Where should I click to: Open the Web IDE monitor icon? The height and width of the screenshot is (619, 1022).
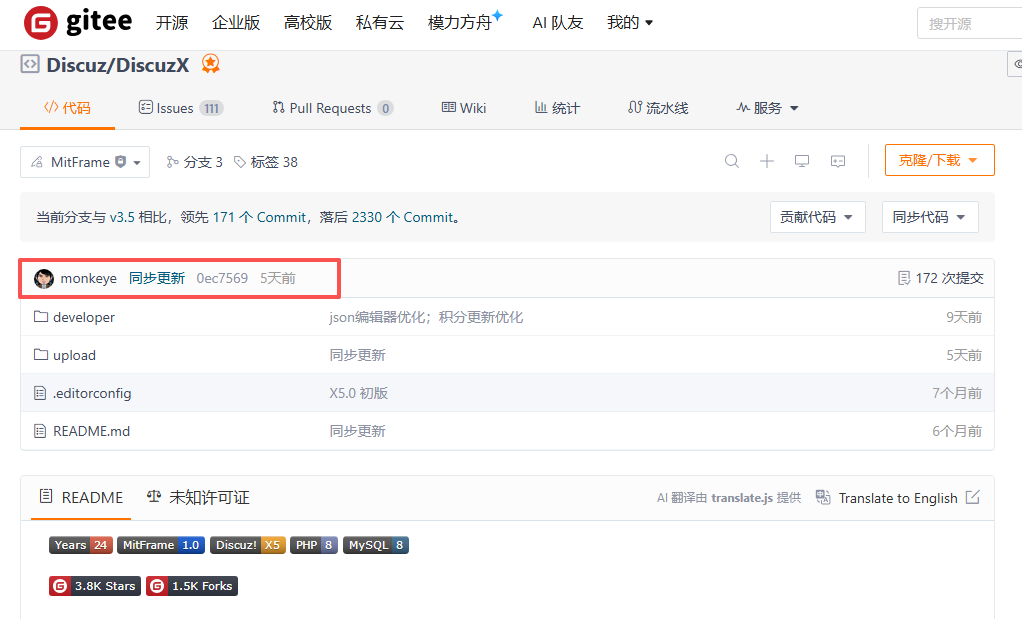coord(801,160)
